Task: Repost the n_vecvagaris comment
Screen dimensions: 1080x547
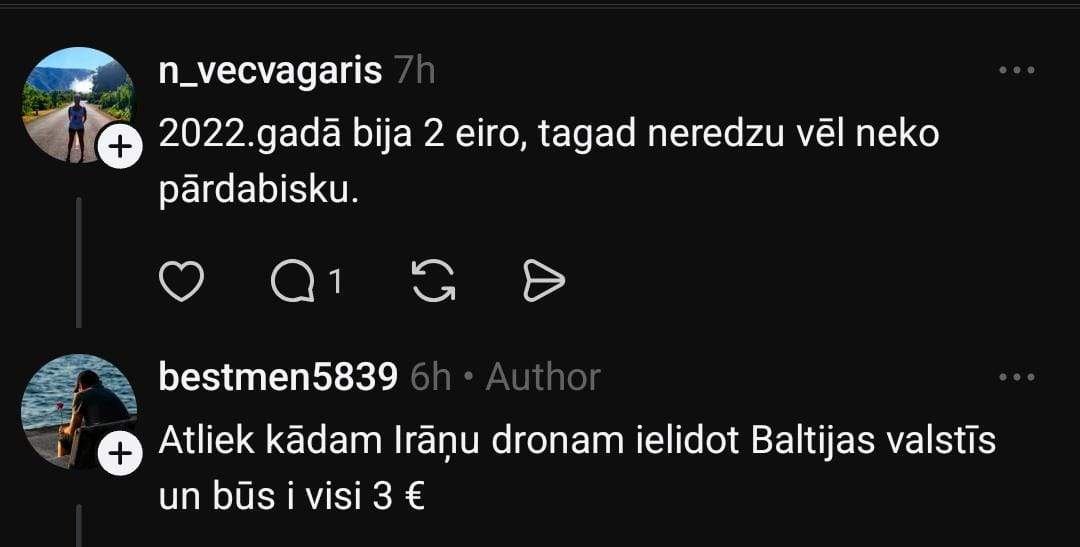Action: click(x=433, y=281)
